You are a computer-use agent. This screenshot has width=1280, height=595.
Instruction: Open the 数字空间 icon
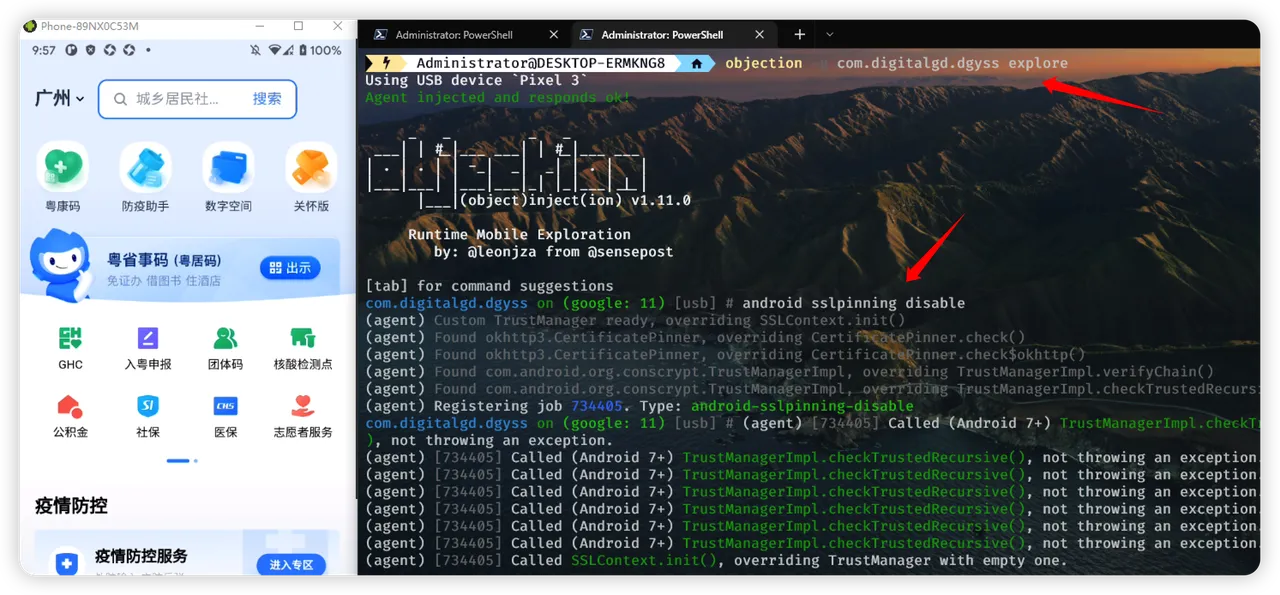[228, 167]
